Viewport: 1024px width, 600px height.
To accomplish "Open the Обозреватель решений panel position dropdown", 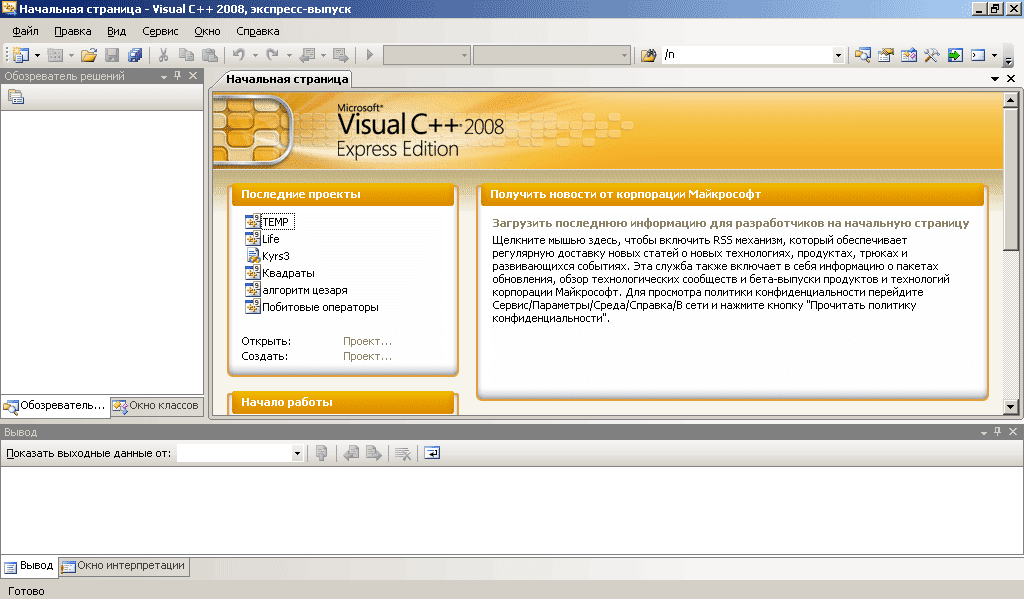I will pos(164,77).
